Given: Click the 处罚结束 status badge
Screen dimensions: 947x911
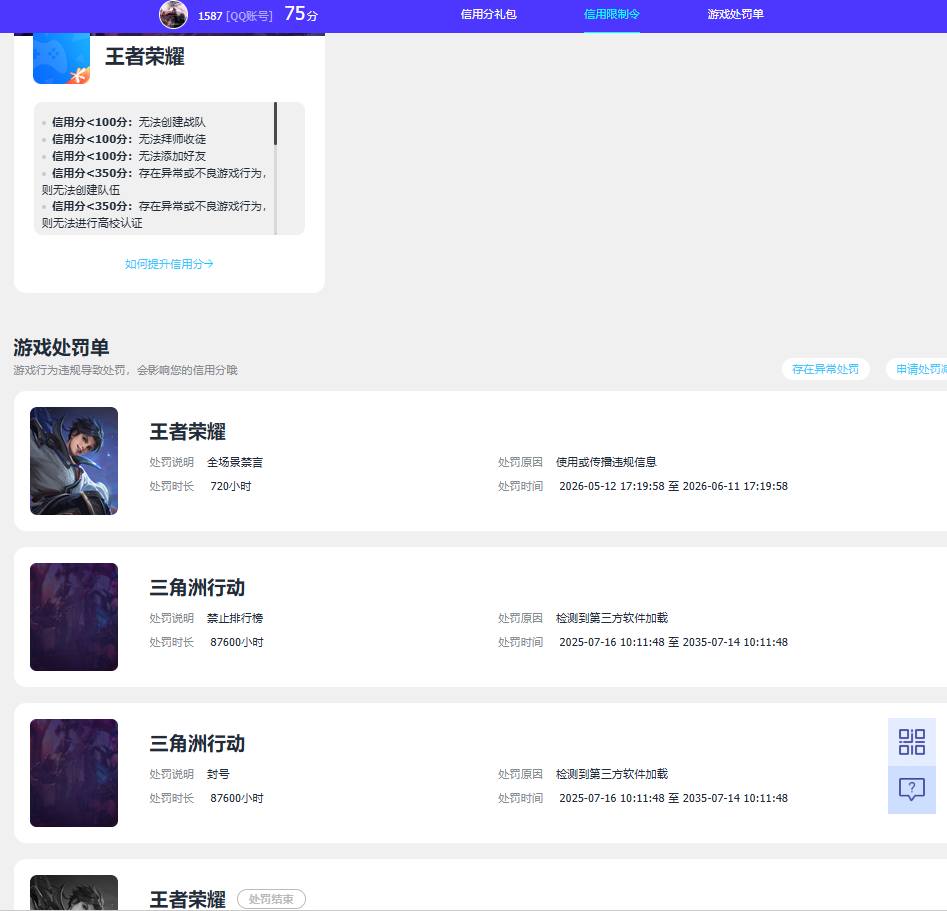Looking at the screenshot, I should coord(271,899).
